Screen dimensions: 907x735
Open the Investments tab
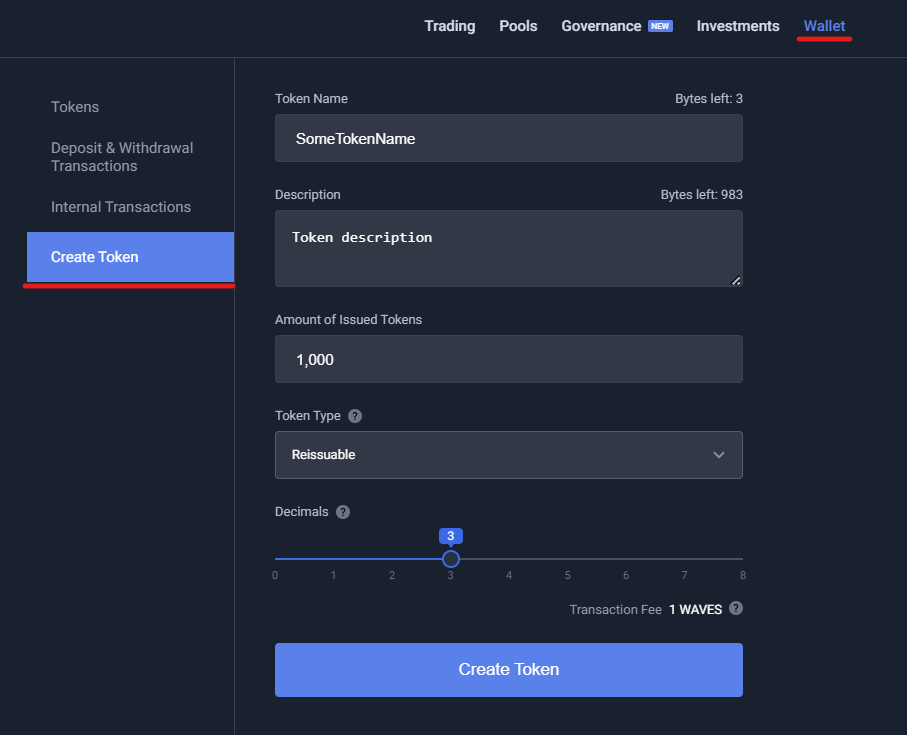point(738,26)
